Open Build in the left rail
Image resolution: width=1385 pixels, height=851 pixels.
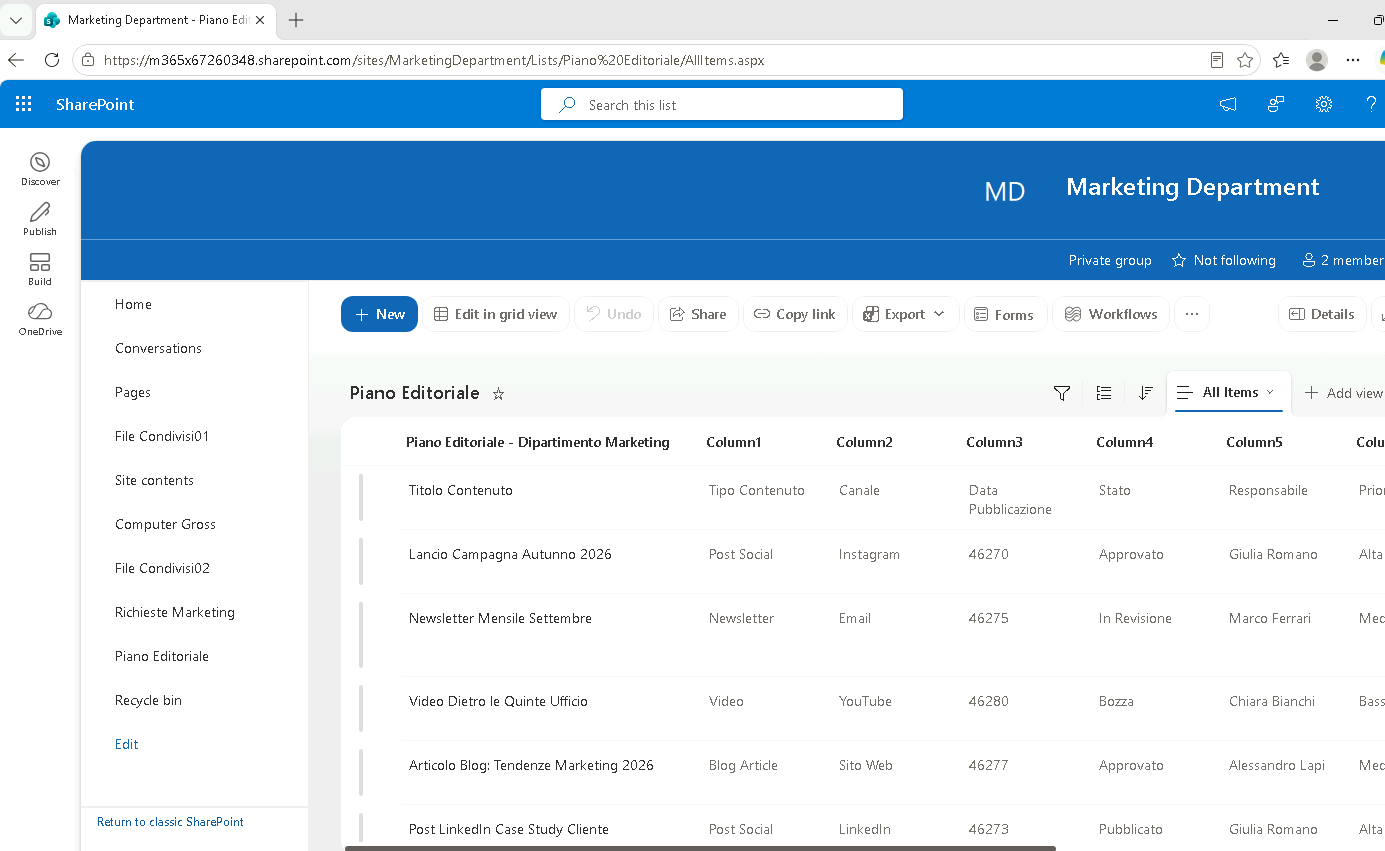pos(40,269)
